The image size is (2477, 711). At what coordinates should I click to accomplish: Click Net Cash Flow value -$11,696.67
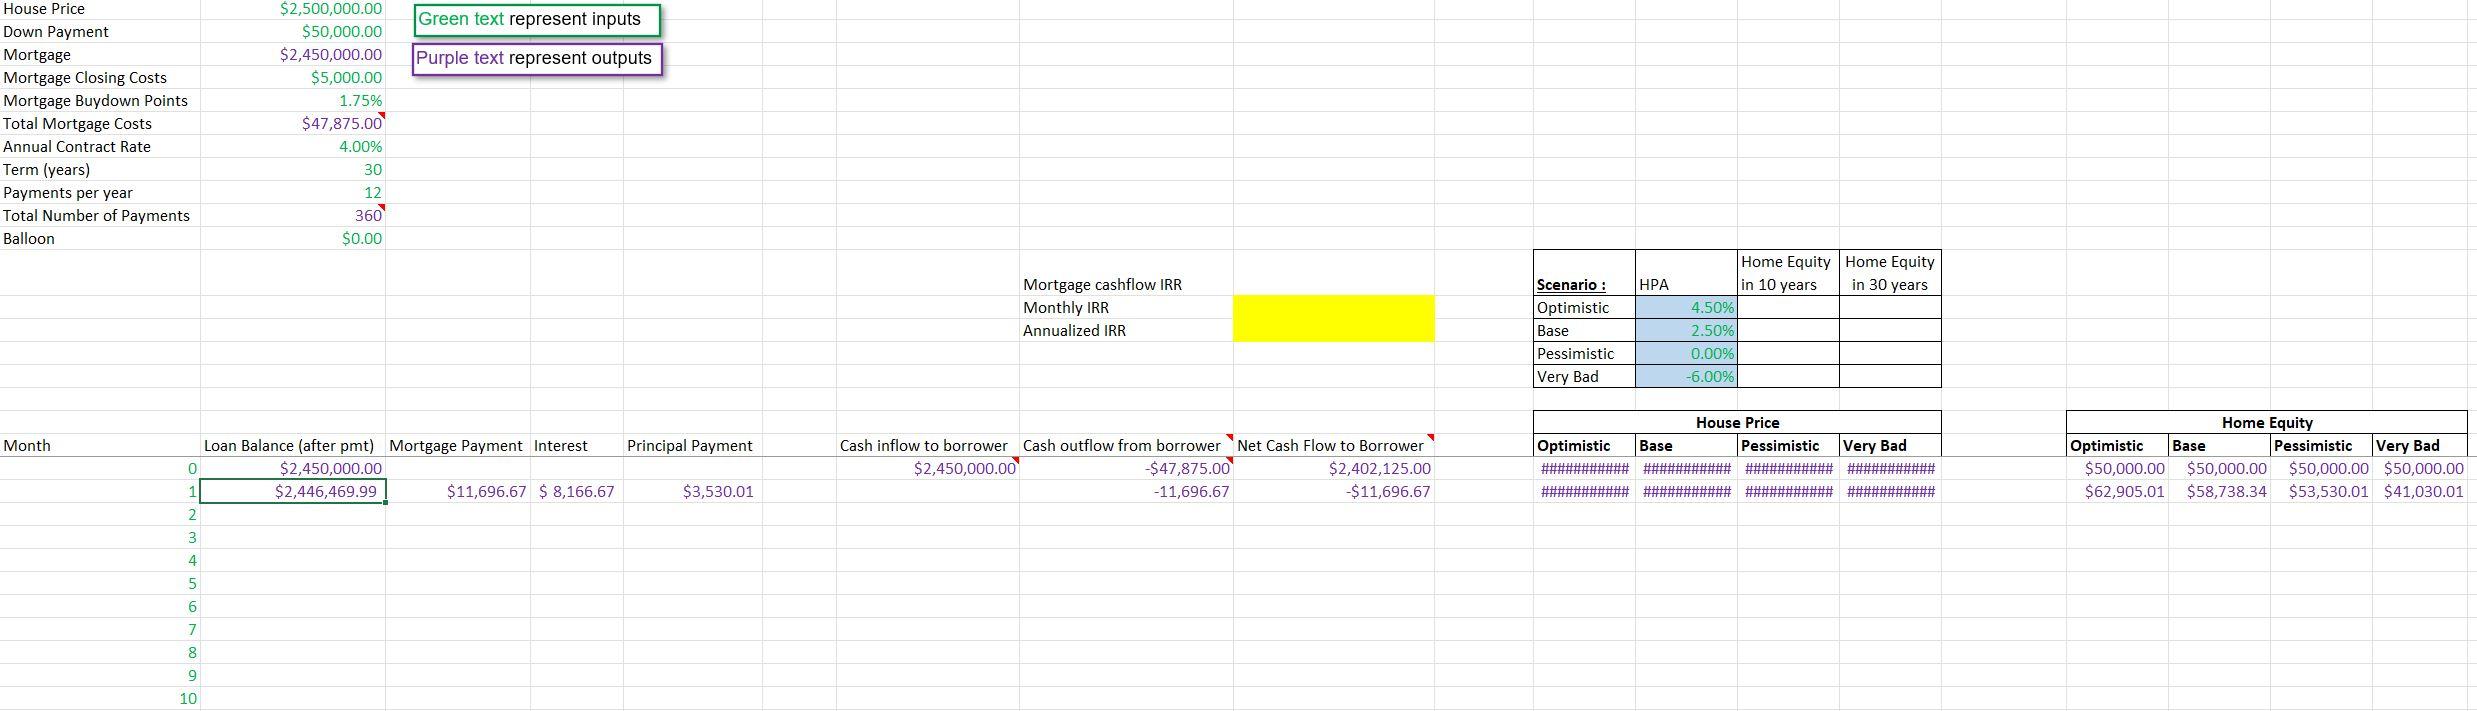pyautogui.click(x=1387, y=492)
